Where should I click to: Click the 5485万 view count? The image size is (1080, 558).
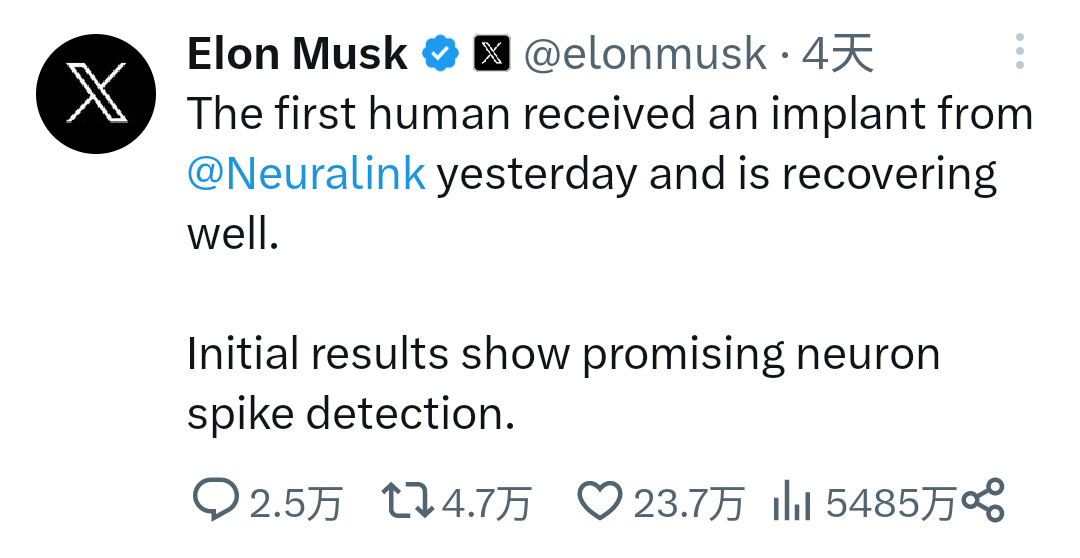pyautogui.click(x=892, y=503)
